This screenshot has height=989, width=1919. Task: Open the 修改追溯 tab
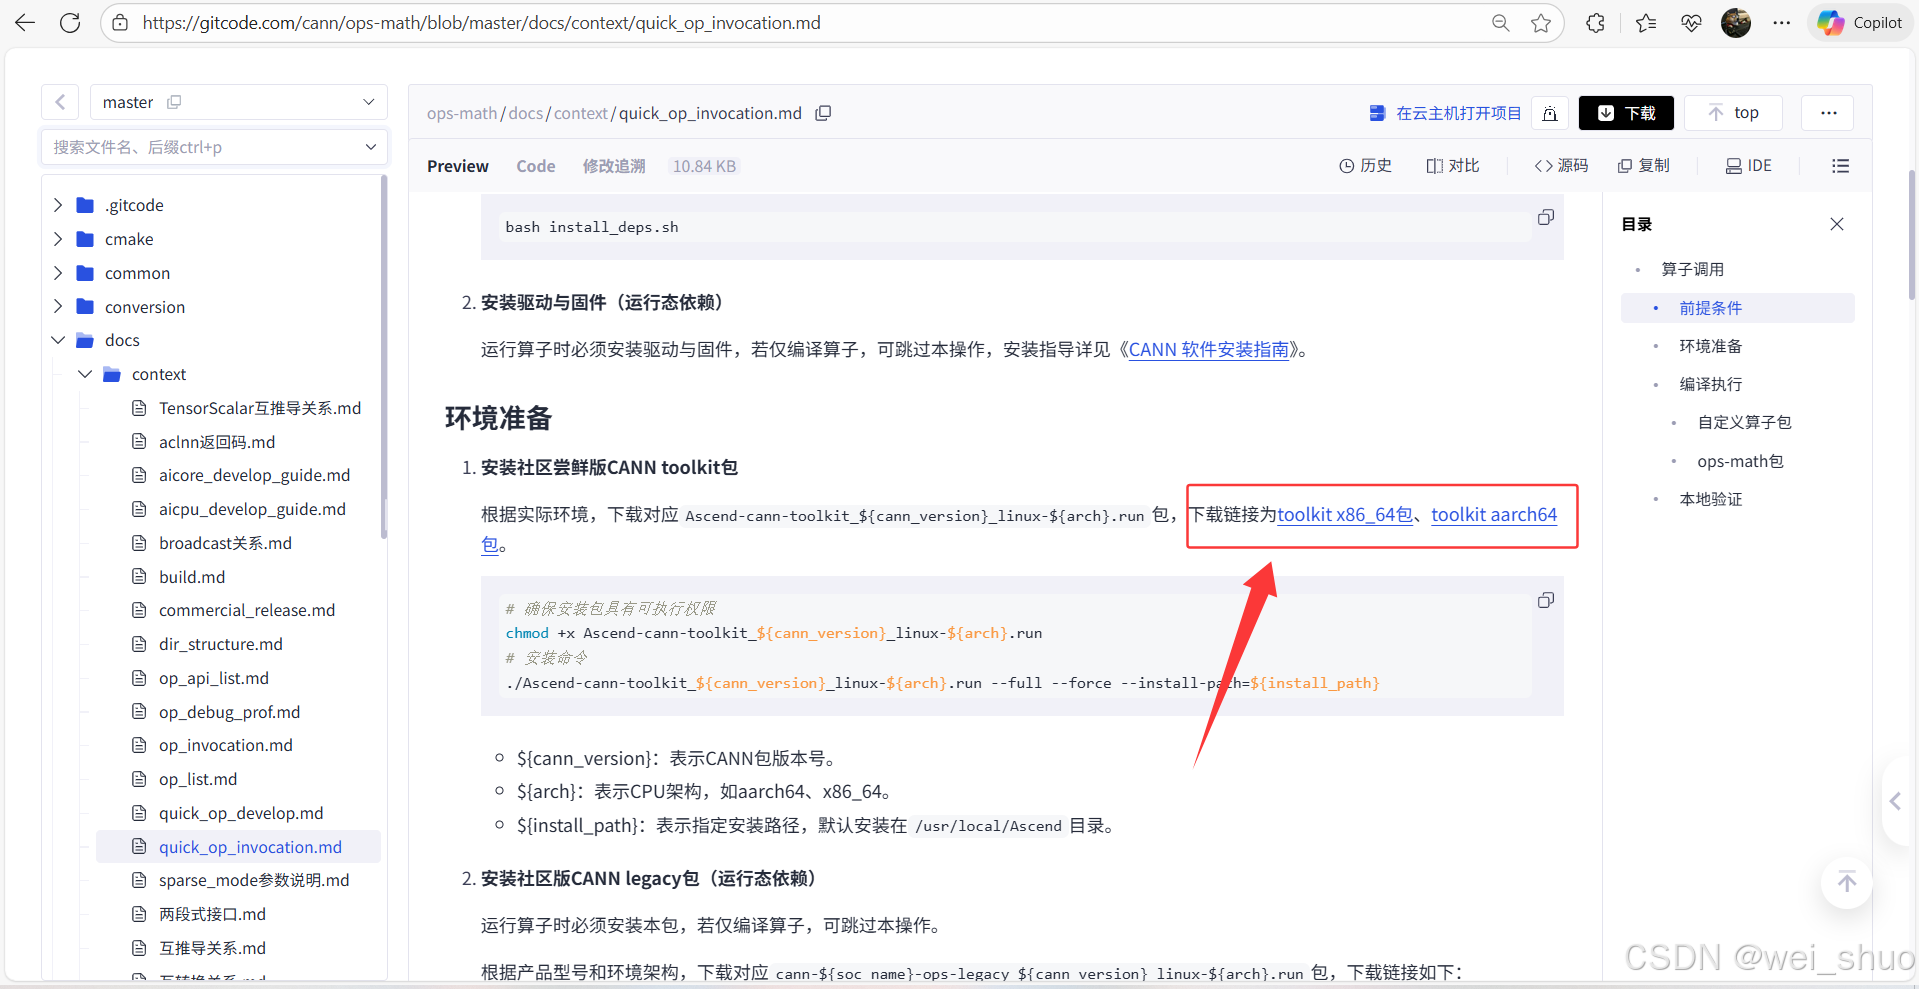(x=613, y=166)
